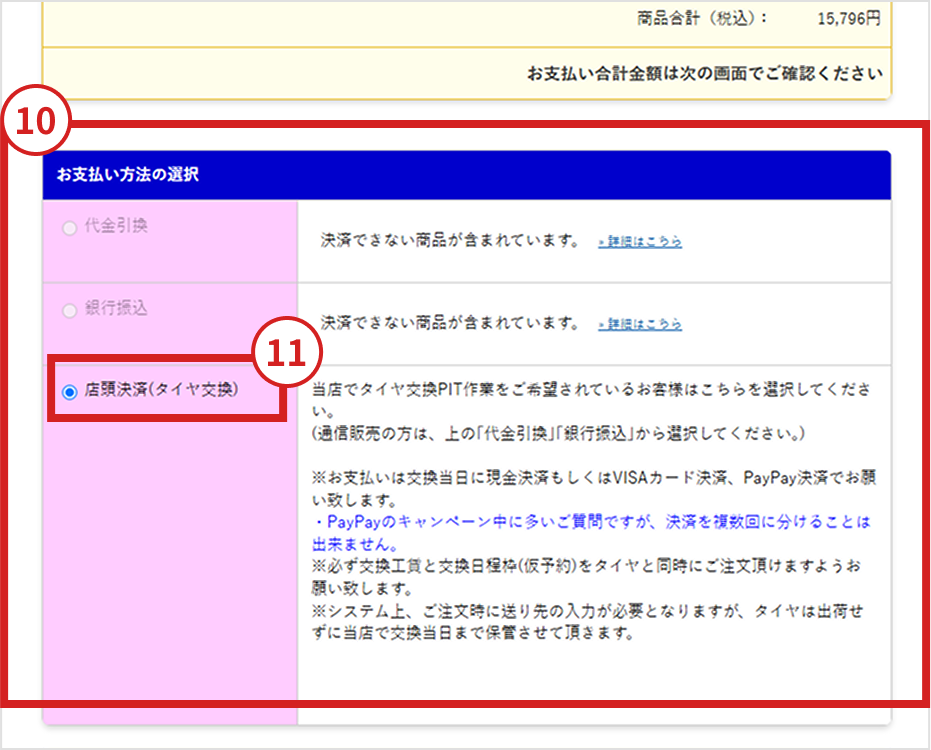Viewport: 931px width, 750px height.
Task: Click 決済できない商品 message in 代金引換 row
Action: pyautogui.click(x=450, y=241)
